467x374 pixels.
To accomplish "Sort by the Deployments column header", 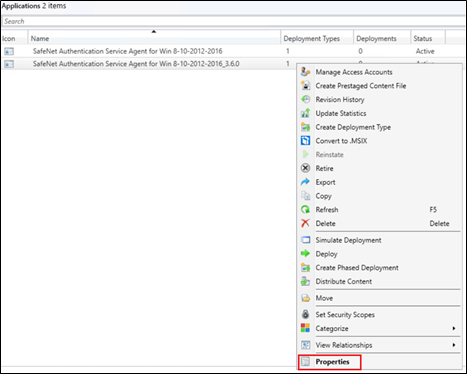I will click(x=382, y=39).
